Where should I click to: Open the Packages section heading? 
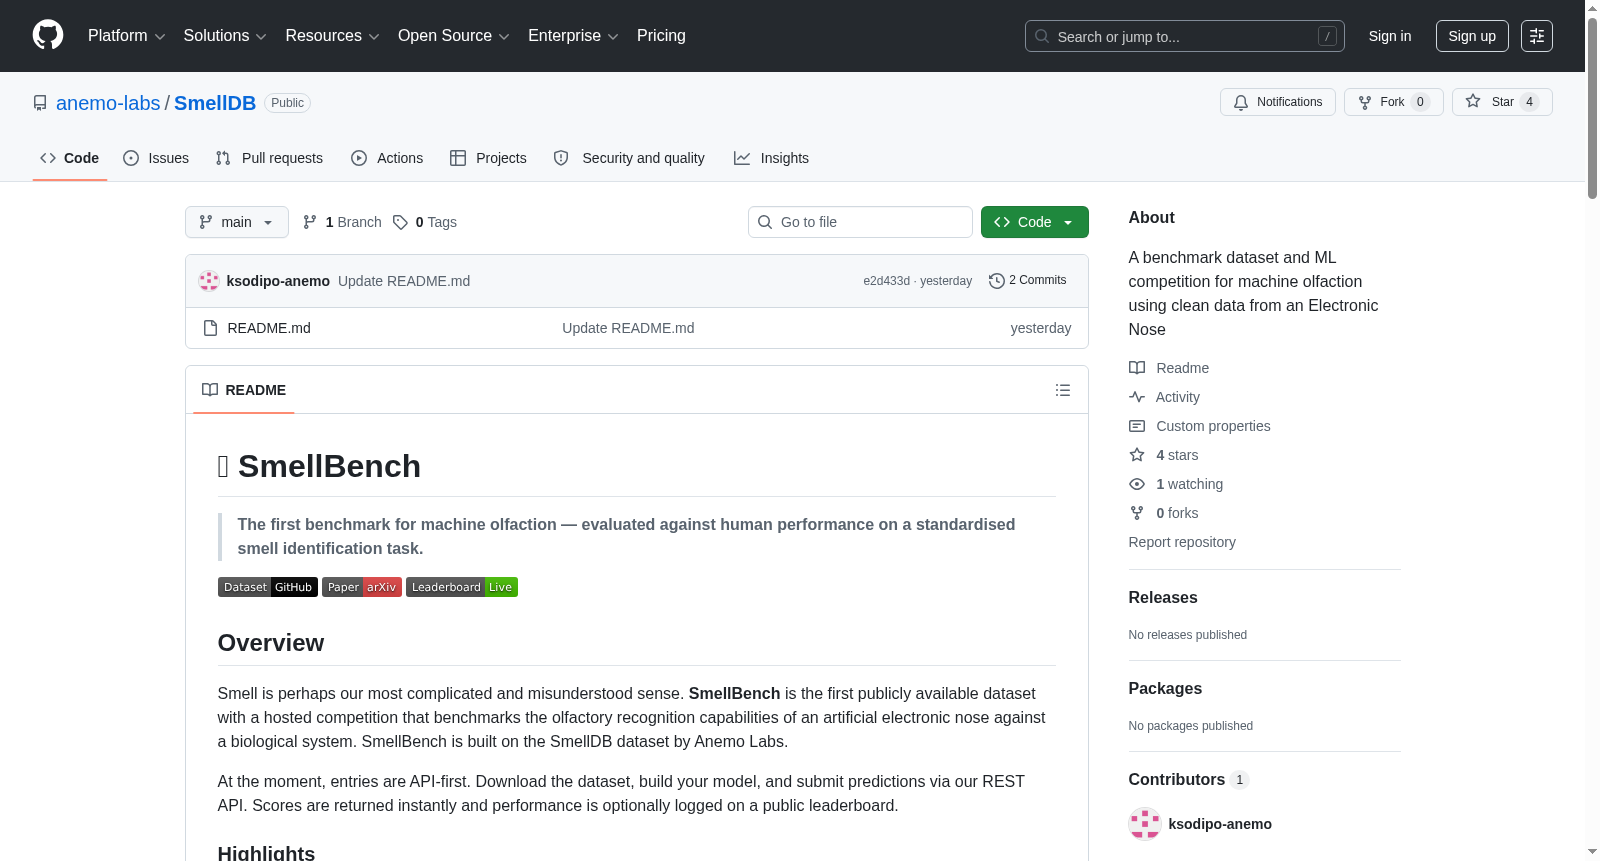point(1165,688)
